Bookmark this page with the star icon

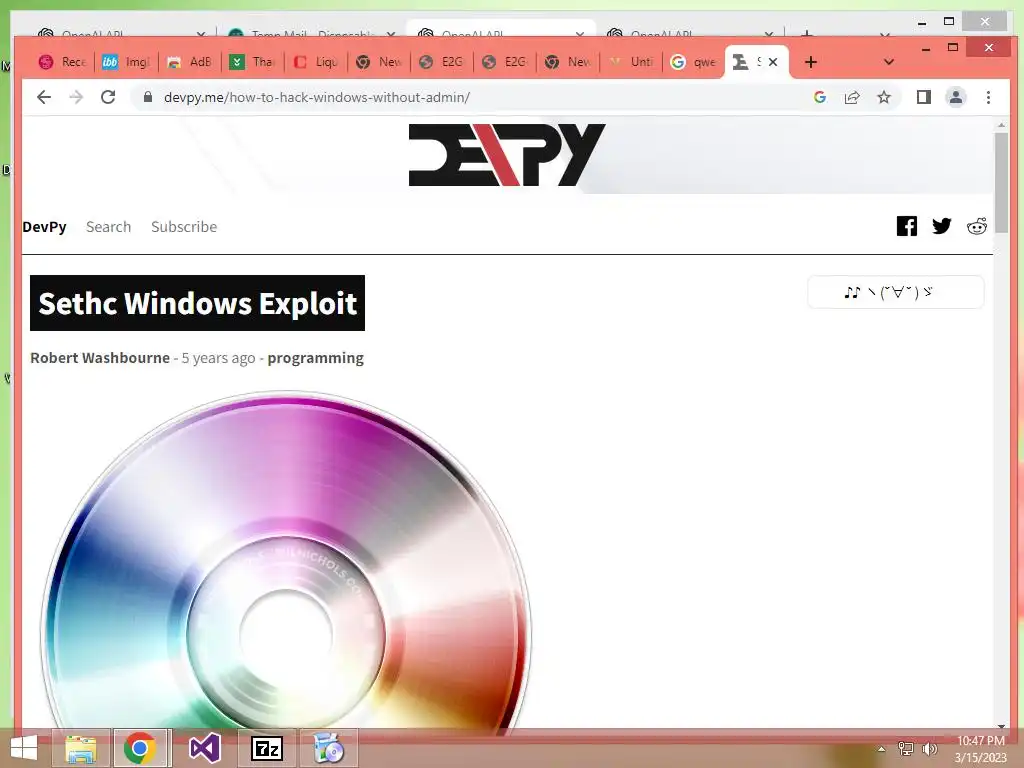(884, 97)
